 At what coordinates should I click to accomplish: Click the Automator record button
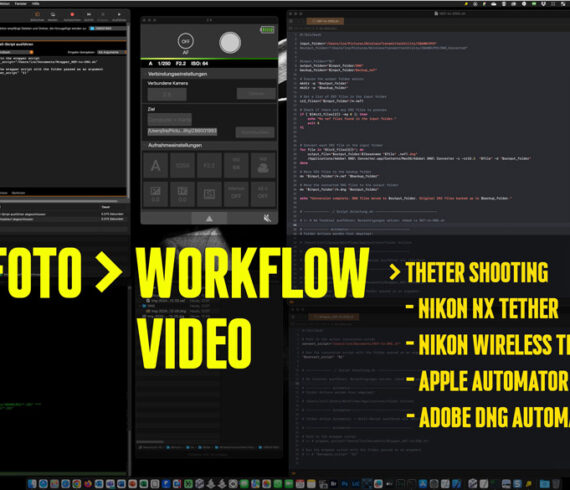pyautogui.click(x=72, y=15)
